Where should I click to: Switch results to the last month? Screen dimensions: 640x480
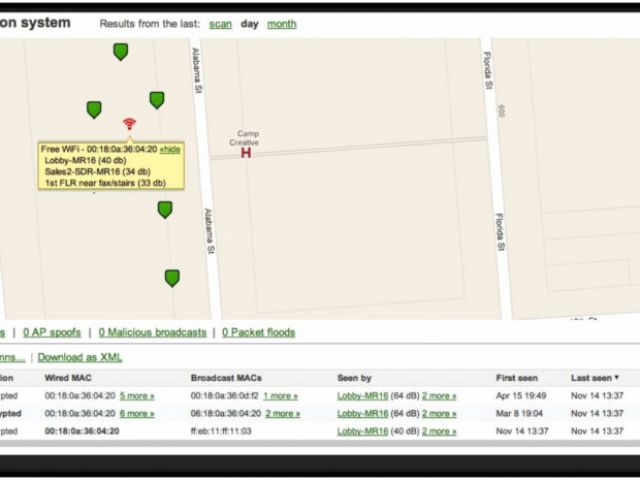click(x=281, y=24)
